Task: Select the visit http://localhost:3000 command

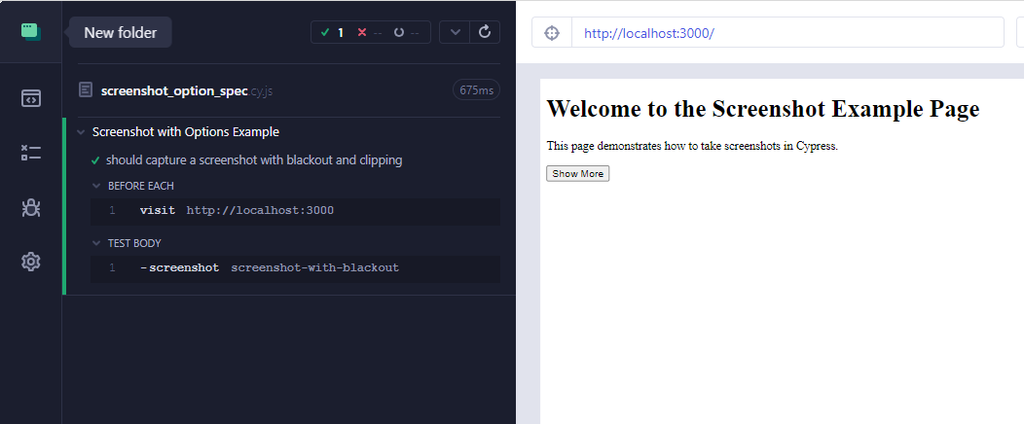Action: click(x=296, y=211)
